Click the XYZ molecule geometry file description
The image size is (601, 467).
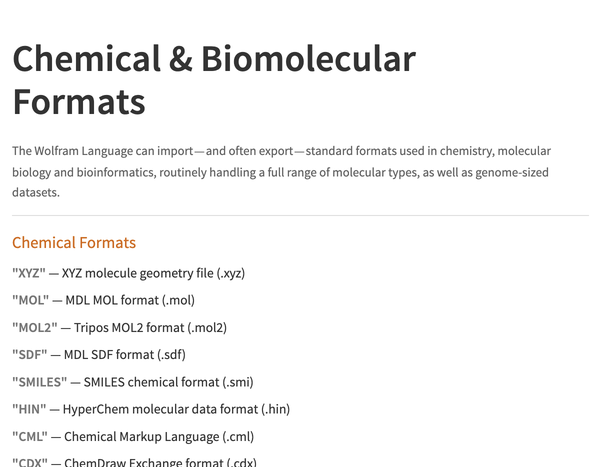point(153,273)
